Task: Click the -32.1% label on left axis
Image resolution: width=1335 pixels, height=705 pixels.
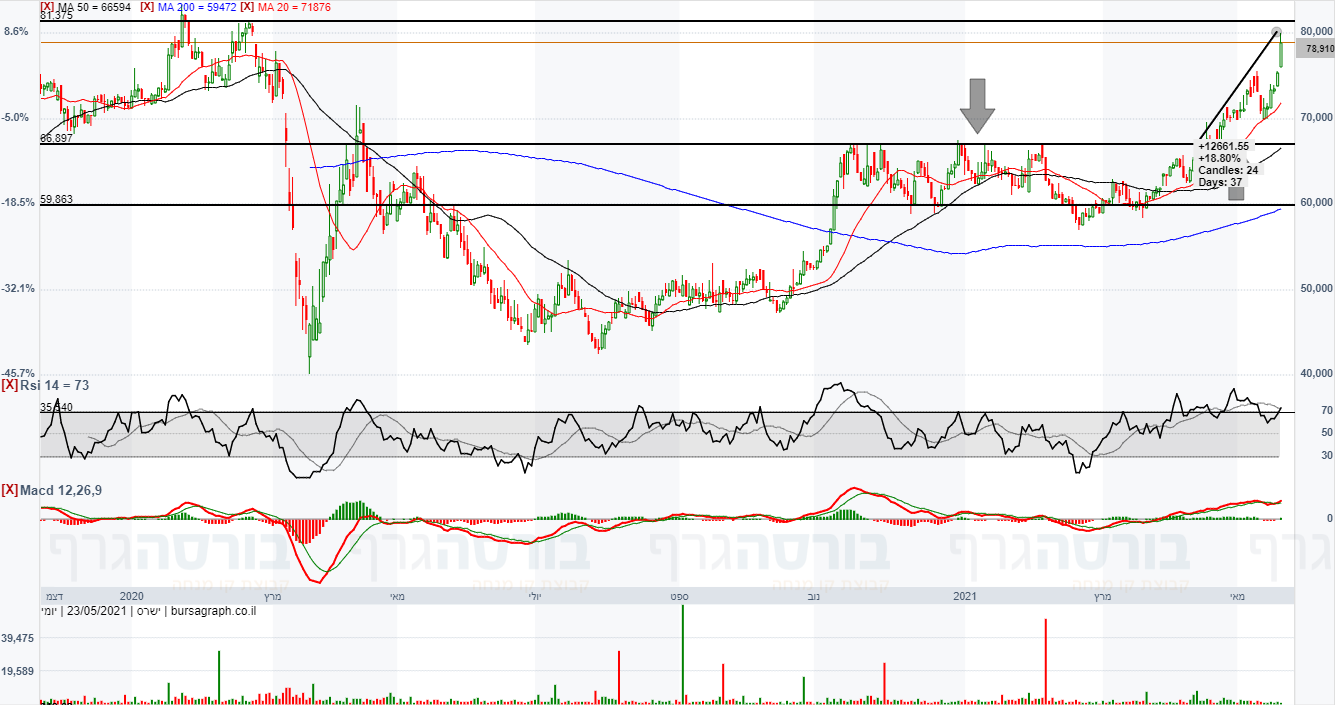Action: click(19, 288)
